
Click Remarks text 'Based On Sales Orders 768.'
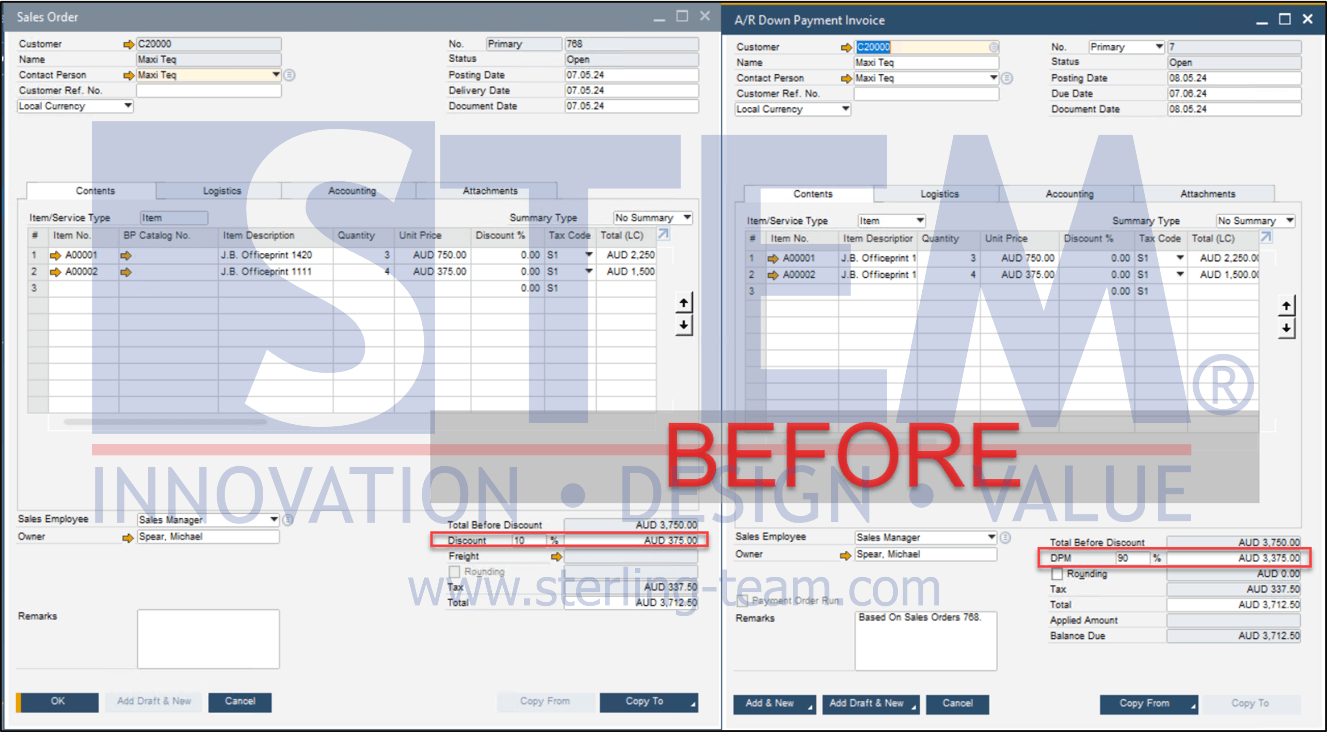pos(920,617)
